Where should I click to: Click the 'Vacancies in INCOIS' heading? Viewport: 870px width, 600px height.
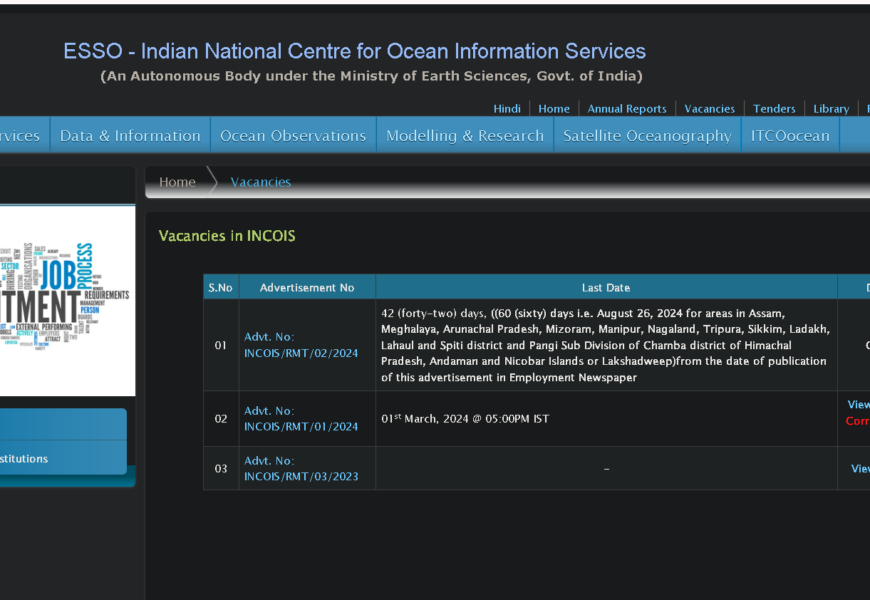(227, 236)
